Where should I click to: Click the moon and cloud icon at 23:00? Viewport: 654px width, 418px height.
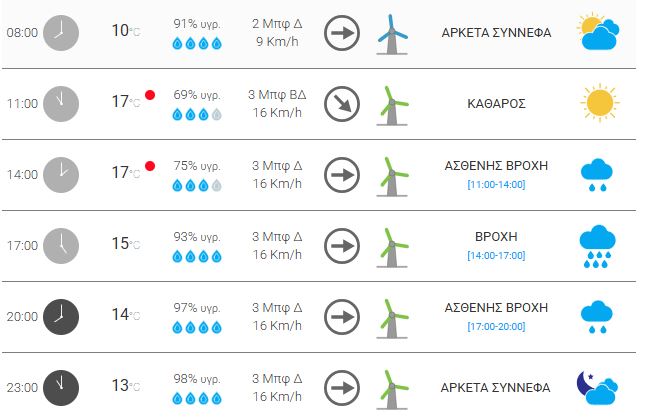click(x=599, y=386)
